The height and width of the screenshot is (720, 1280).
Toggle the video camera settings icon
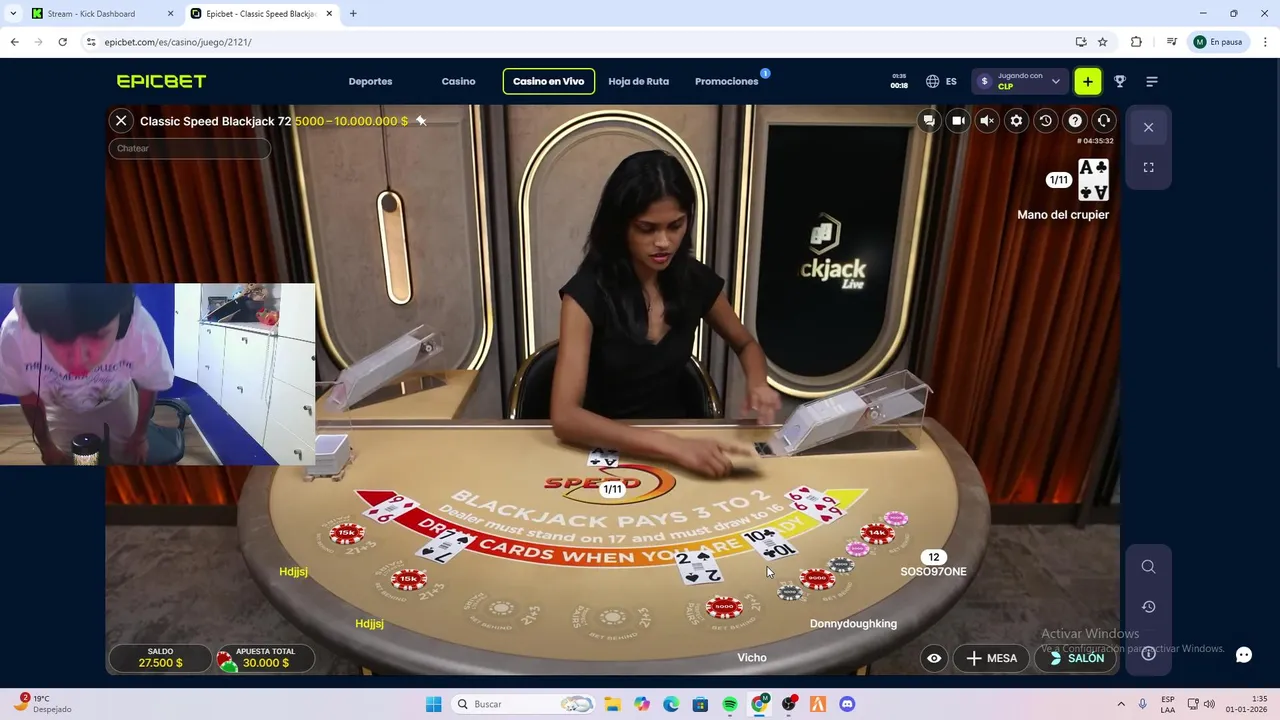[x=958, y=121]
